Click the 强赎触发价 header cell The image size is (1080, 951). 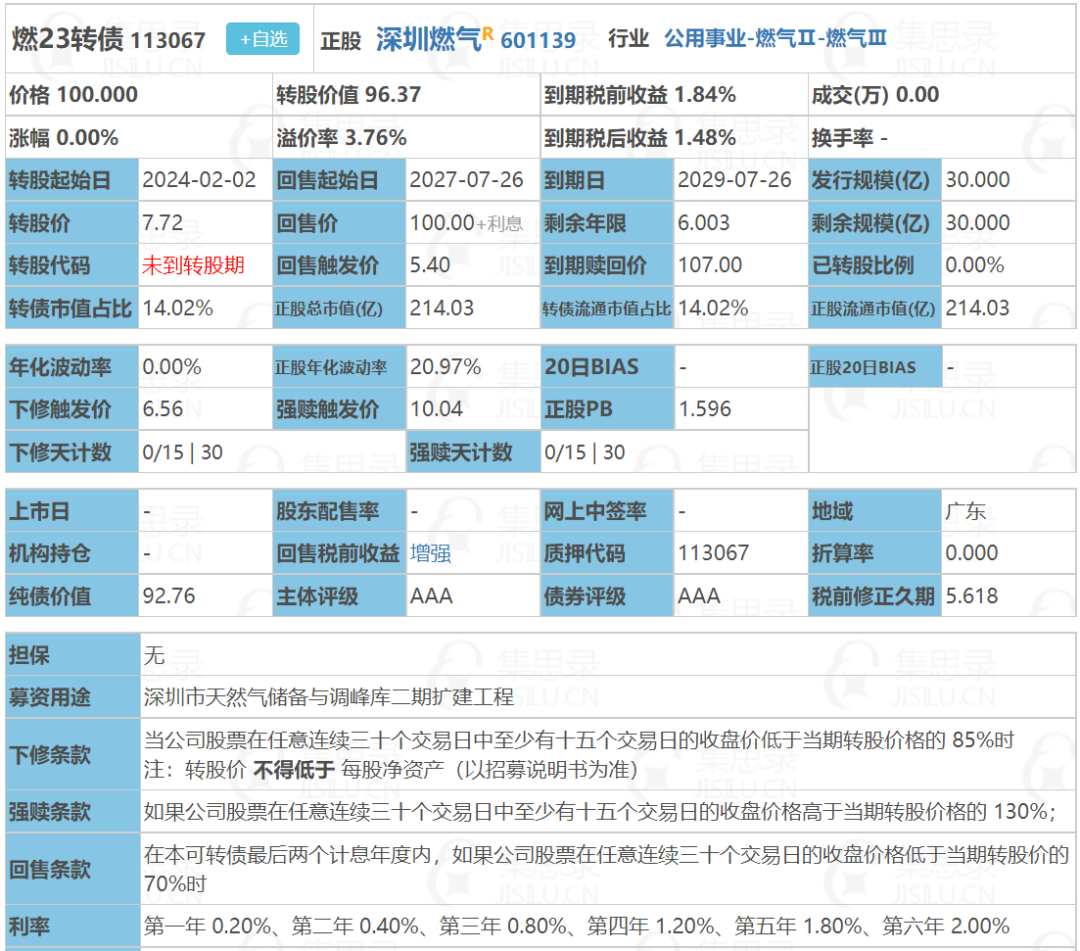click(340, 409)
